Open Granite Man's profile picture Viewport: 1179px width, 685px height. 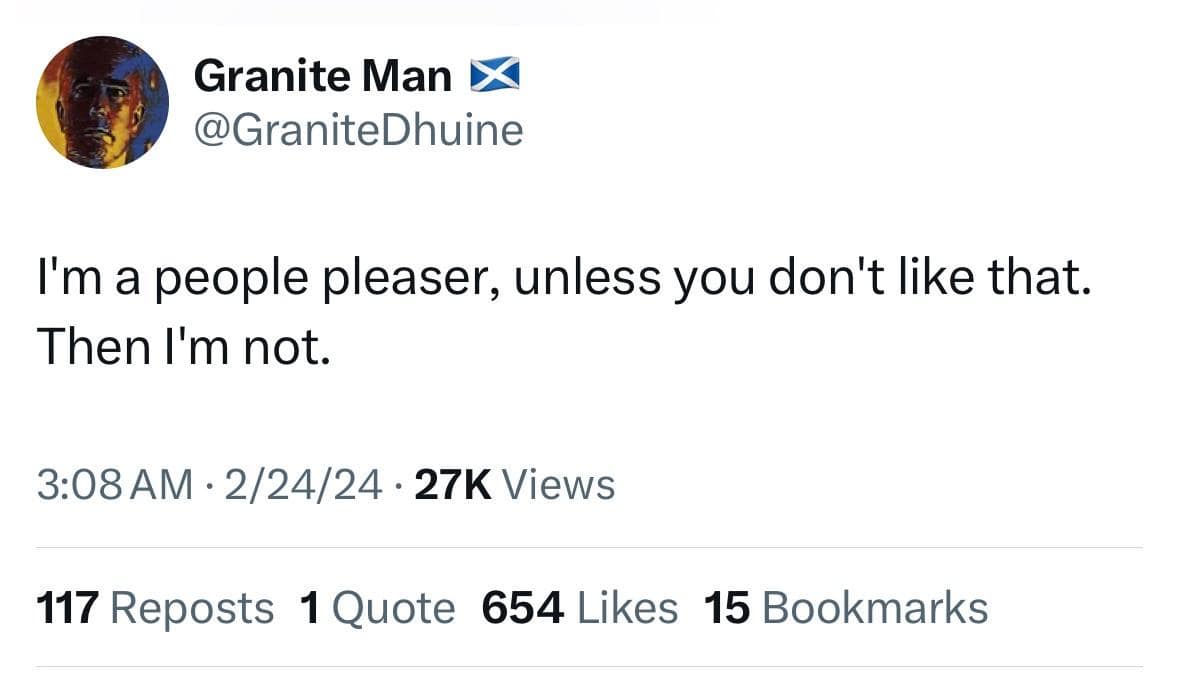pyautogui.click(x=101, y=102)
